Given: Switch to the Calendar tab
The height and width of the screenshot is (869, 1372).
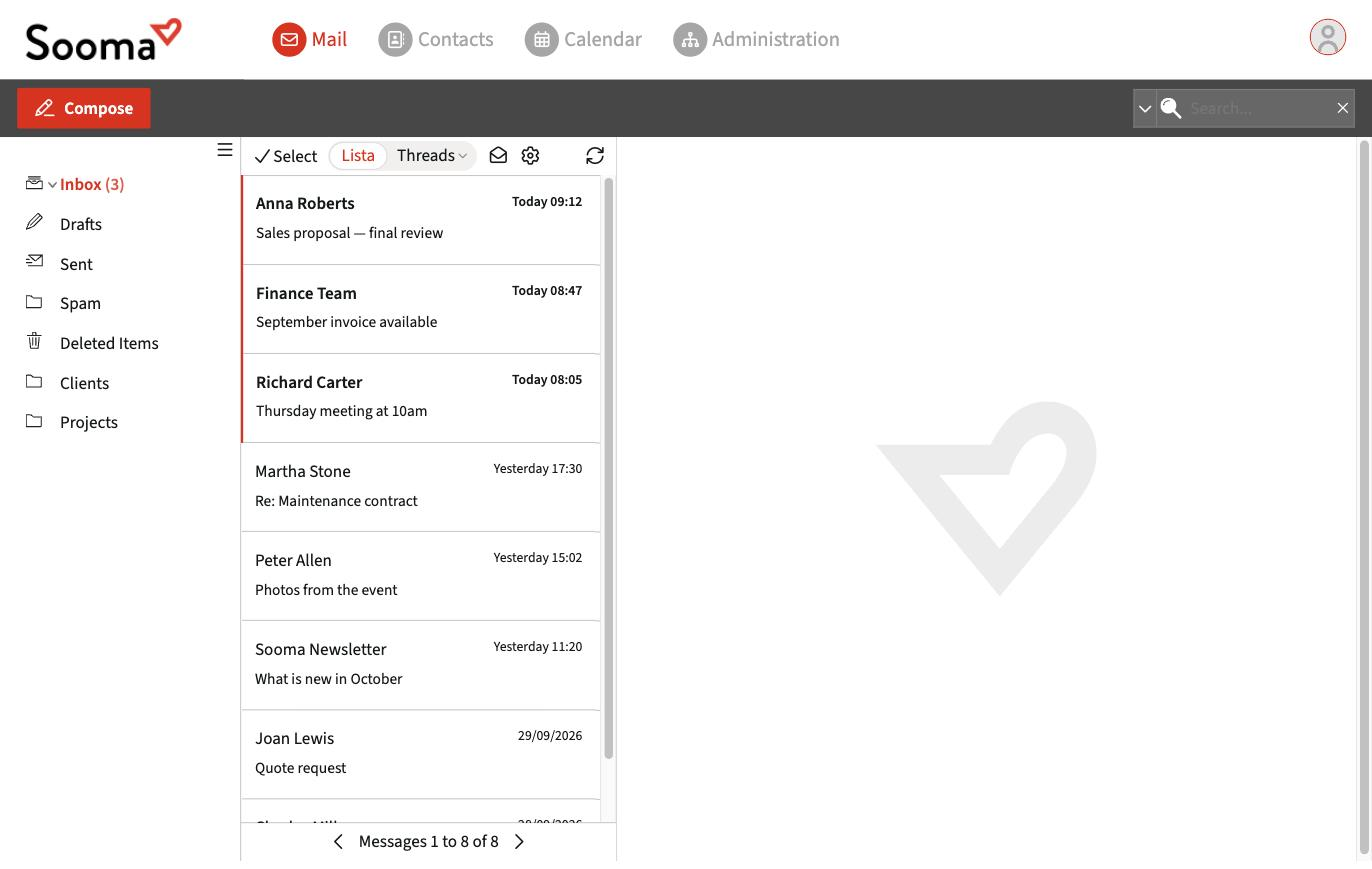Looking at the screenshot, I should click(583, 39).
